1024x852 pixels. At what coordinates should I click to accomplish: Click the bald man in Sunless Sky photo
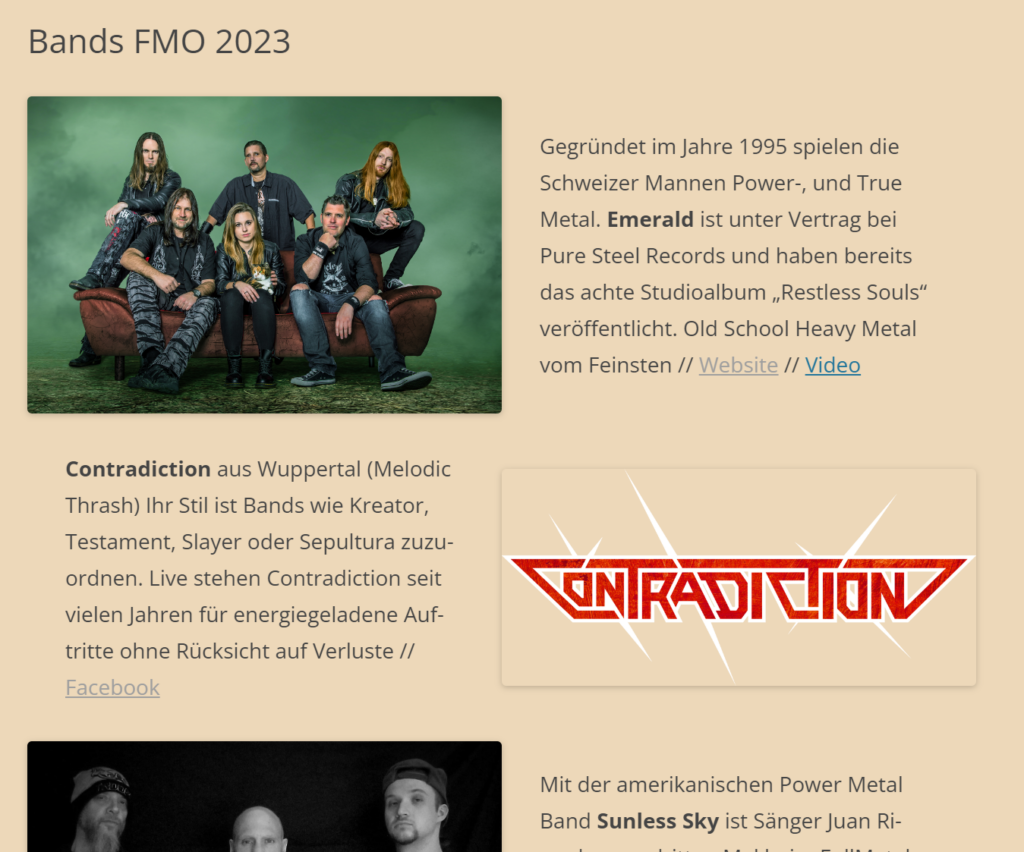[259, 829]
